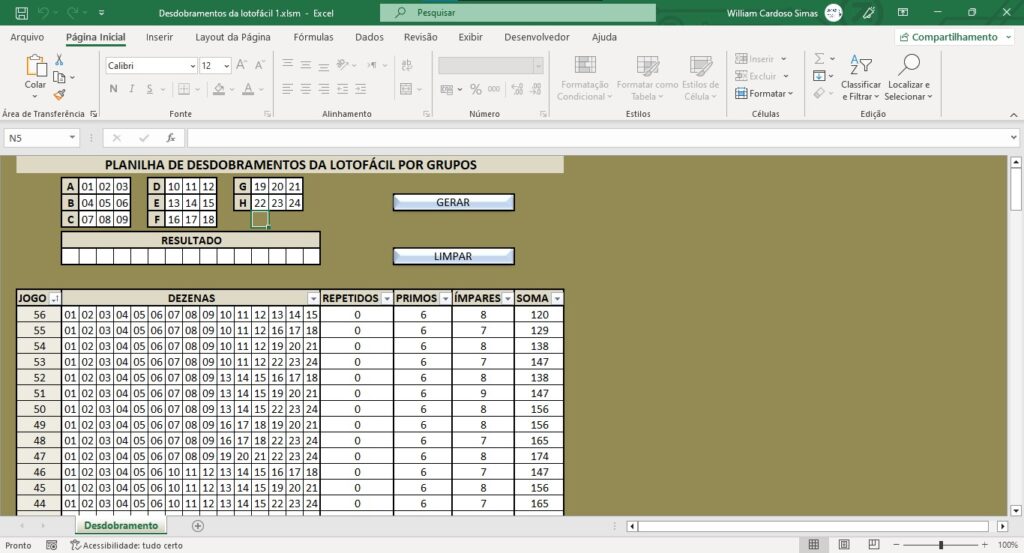Image resolution: width=1024 pixels, height=553 pixels.
Task: Click the Compartilhamento button
Action: [953, 37]
